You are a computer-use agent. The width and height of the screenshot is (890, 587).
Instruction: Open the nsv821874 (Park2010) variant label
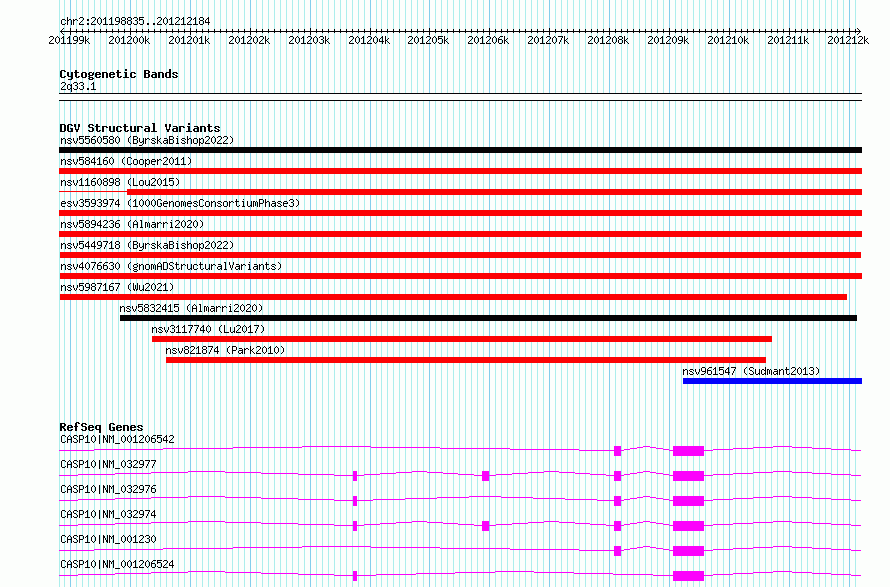(225, 350)
